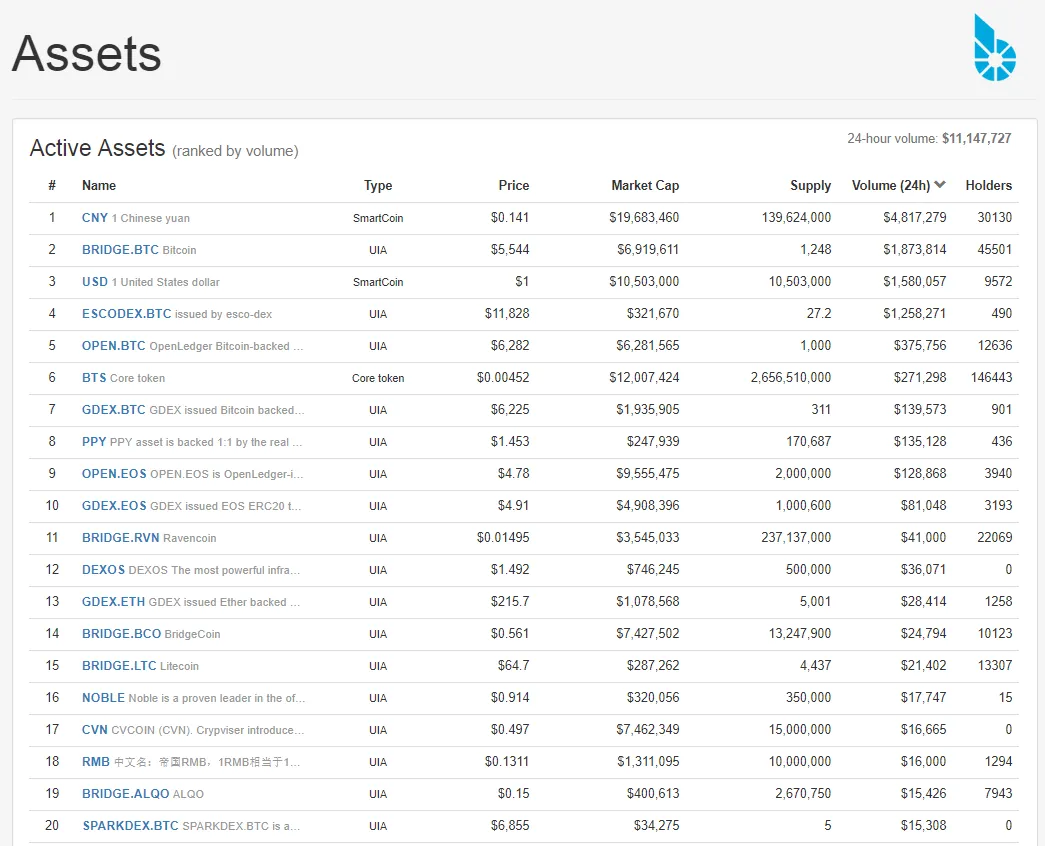The height and width of the screenshot is (846, 1045).
Task: Open the OPEN.EOS asset link
Action: click(114, 473)
